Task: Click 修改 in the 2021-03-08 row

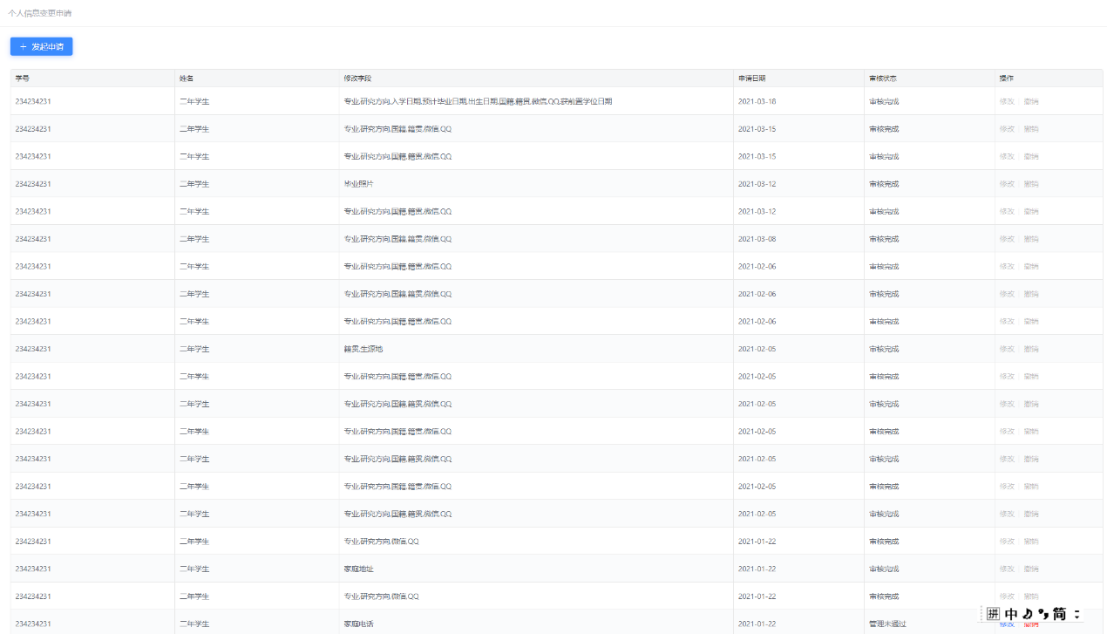Action: pos(1006,239)
